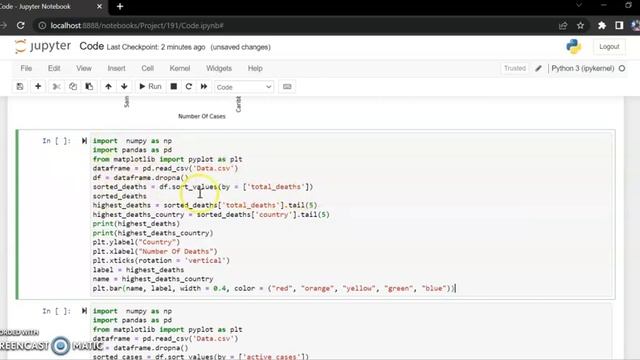Screen dimensions: 640x360
Task: Click the plt.bar line in first cell
Action: (x=273, y=288)
